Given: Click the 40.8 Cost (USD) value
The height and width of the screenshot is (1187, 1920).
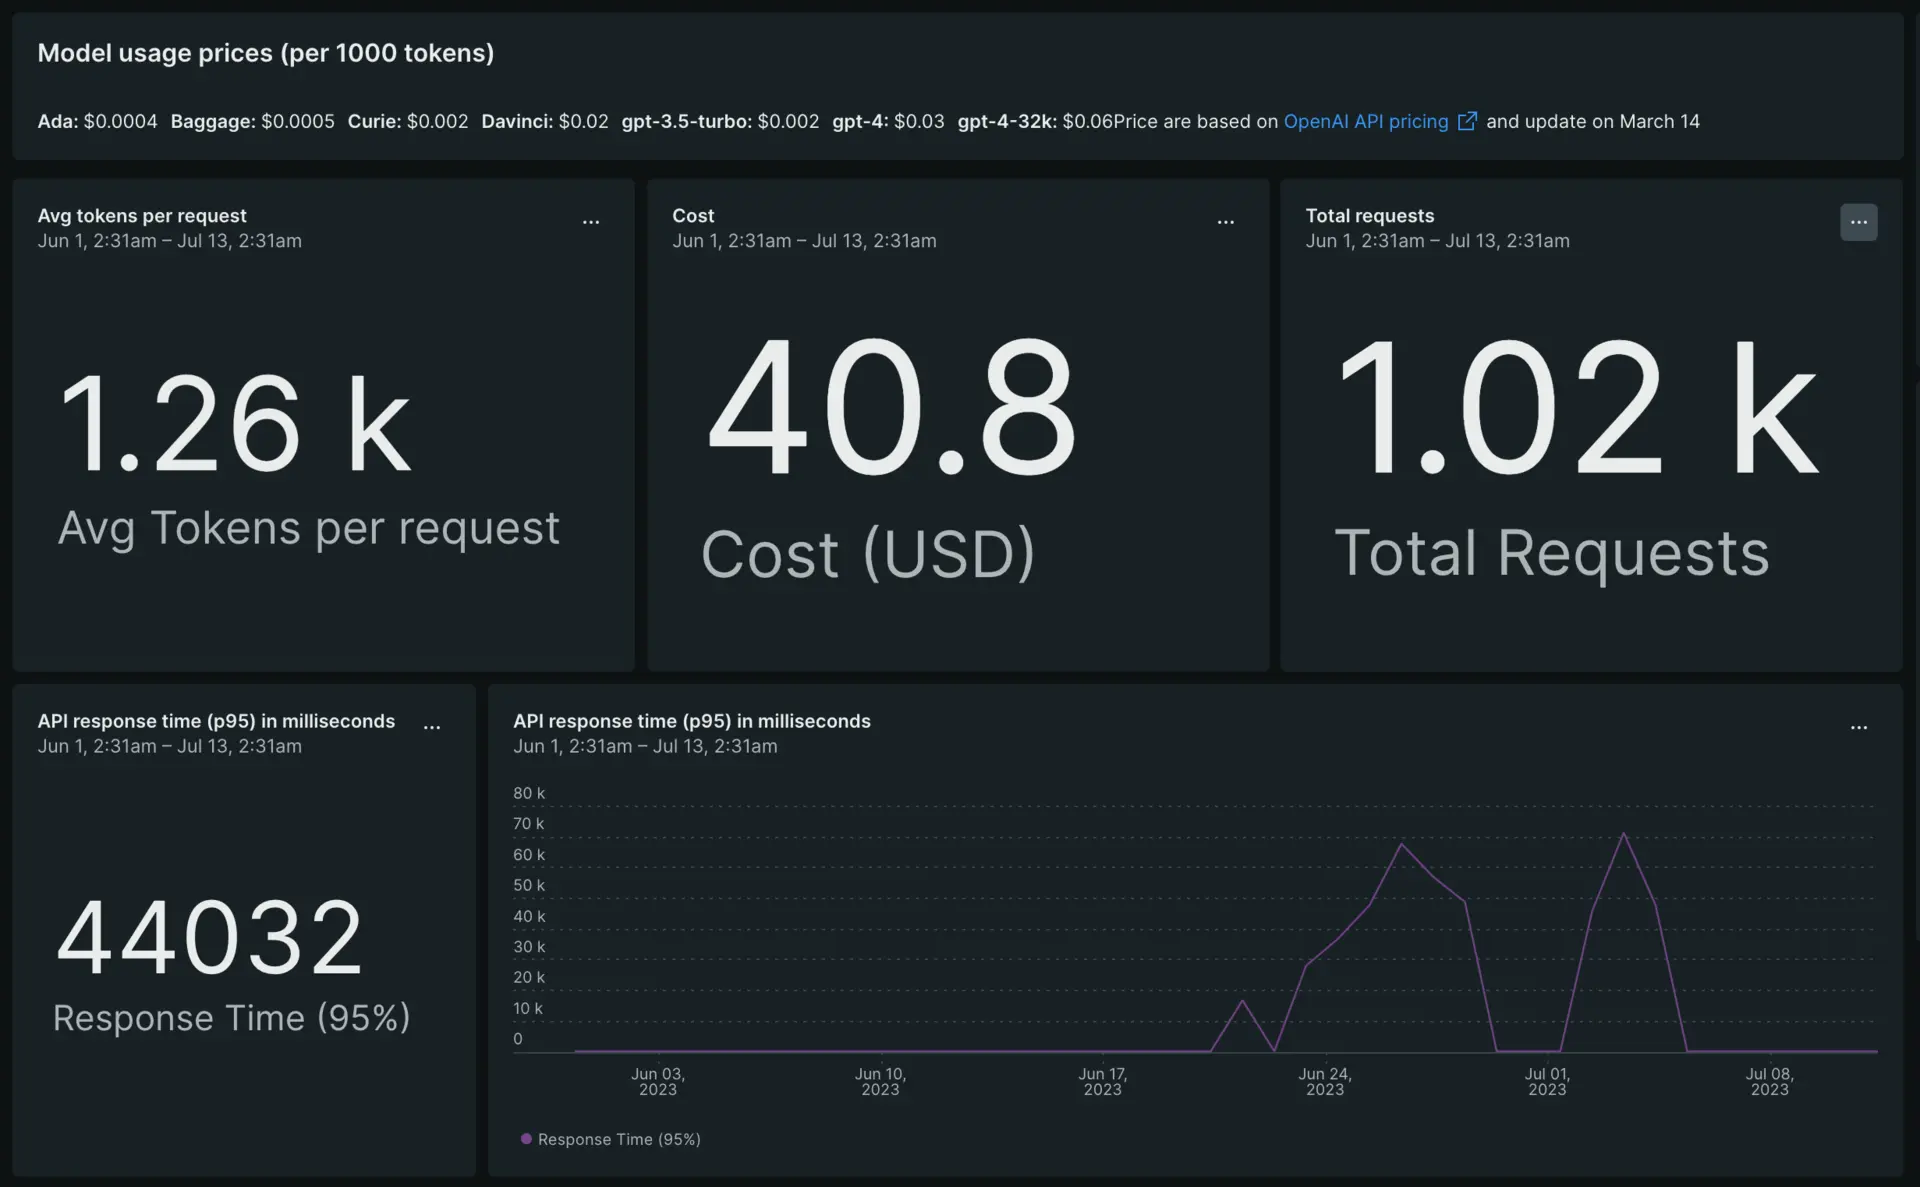Looking at the screenshot, I should (890, 408).
